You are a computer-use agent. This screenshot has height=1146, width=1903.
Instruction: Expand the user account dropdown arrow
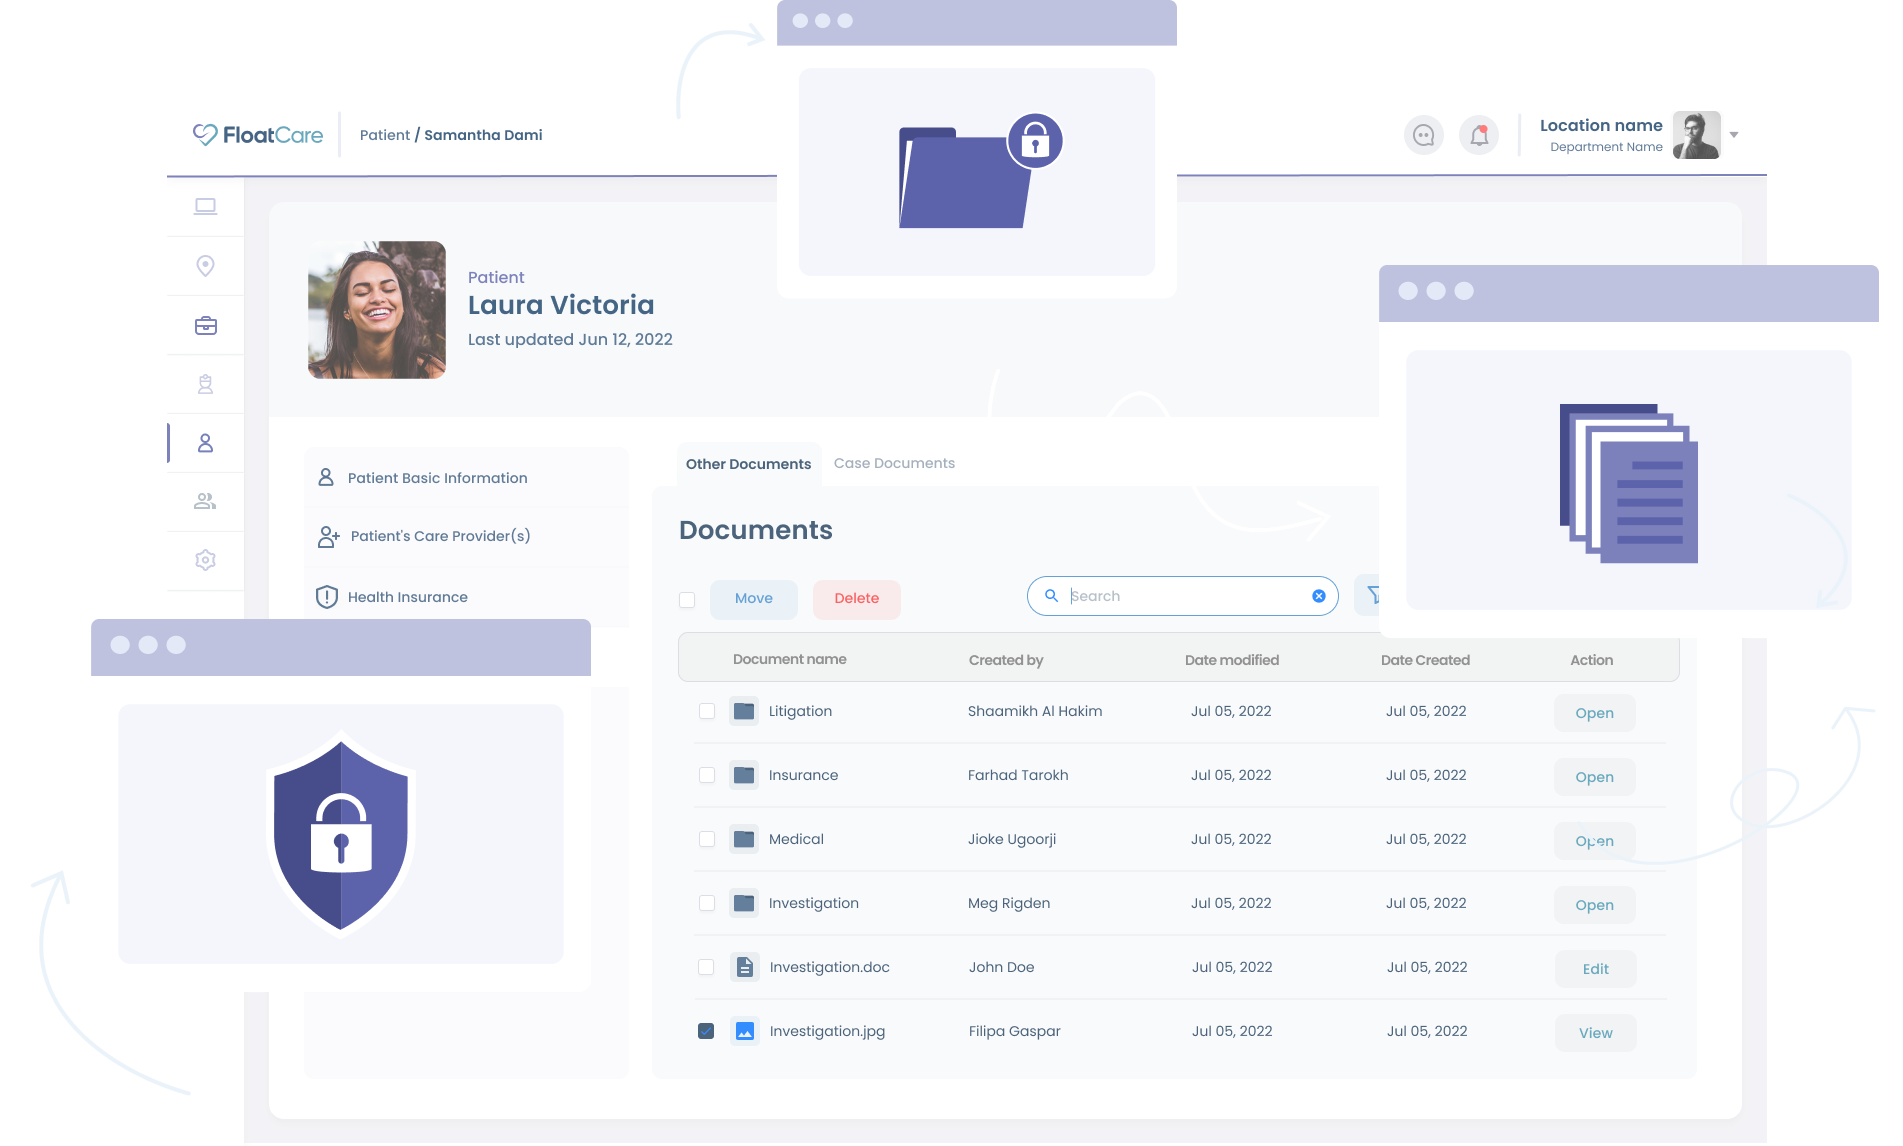click(x=1734, y=135)
